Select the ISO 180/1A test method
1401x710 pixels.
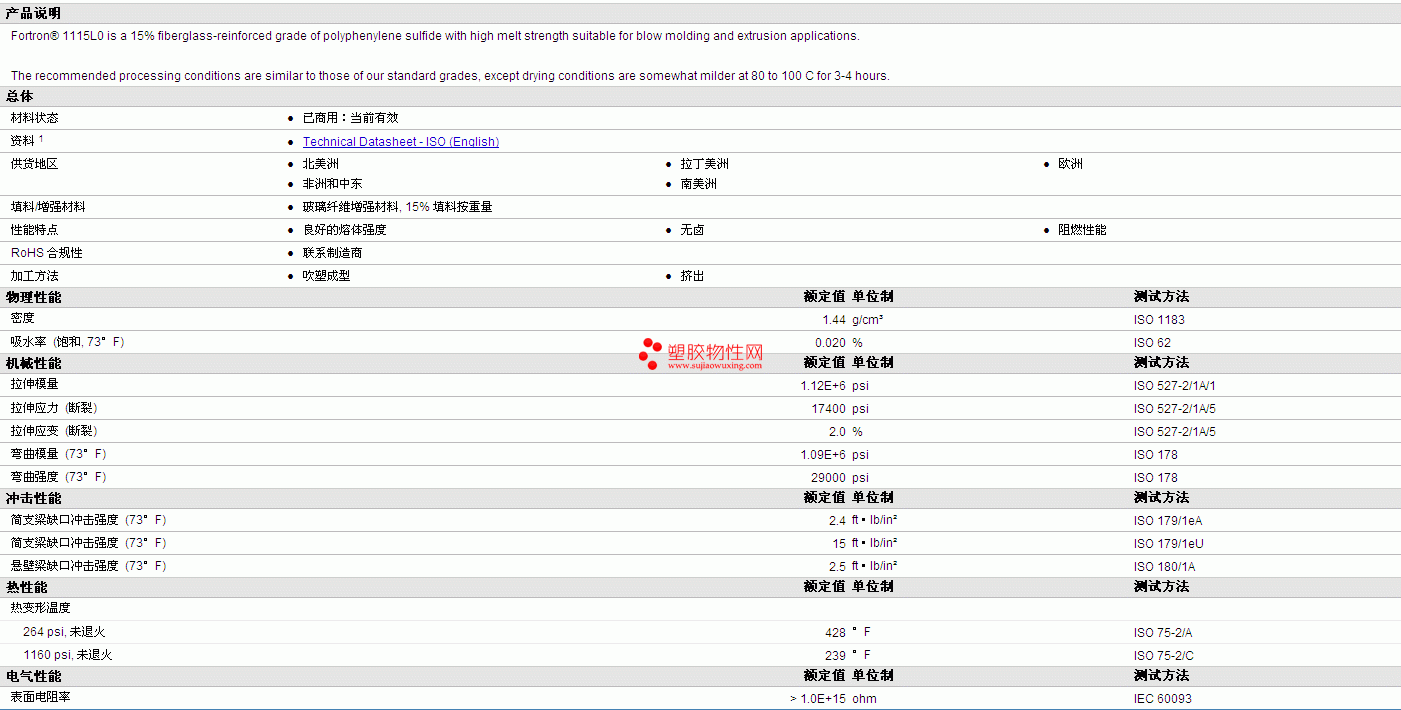(1164, 567)
